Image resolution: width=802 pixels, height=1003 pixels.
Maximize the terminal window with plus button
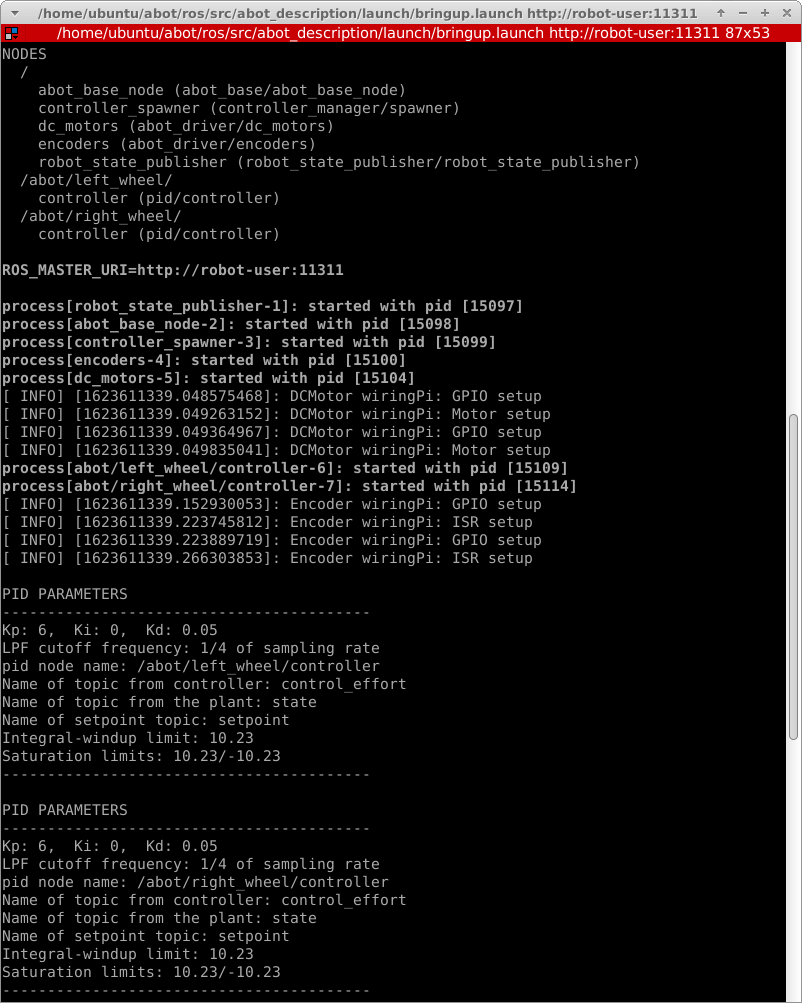[764, 13]
